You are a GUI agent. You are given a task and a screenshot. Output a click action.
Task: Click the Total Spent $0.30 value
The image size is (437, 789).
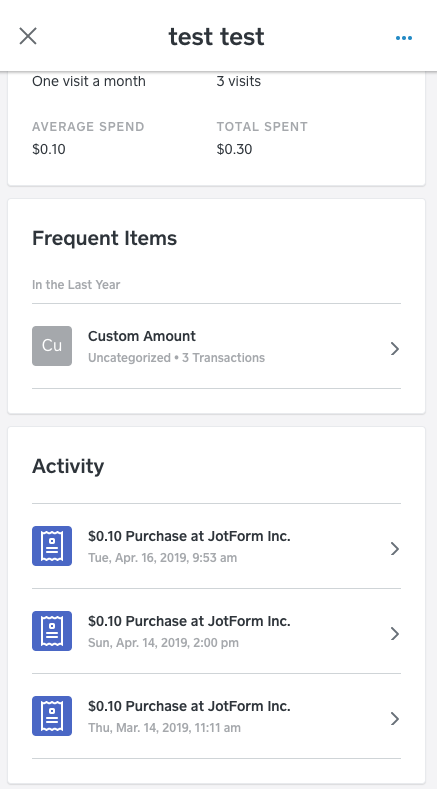click(235, 149)
